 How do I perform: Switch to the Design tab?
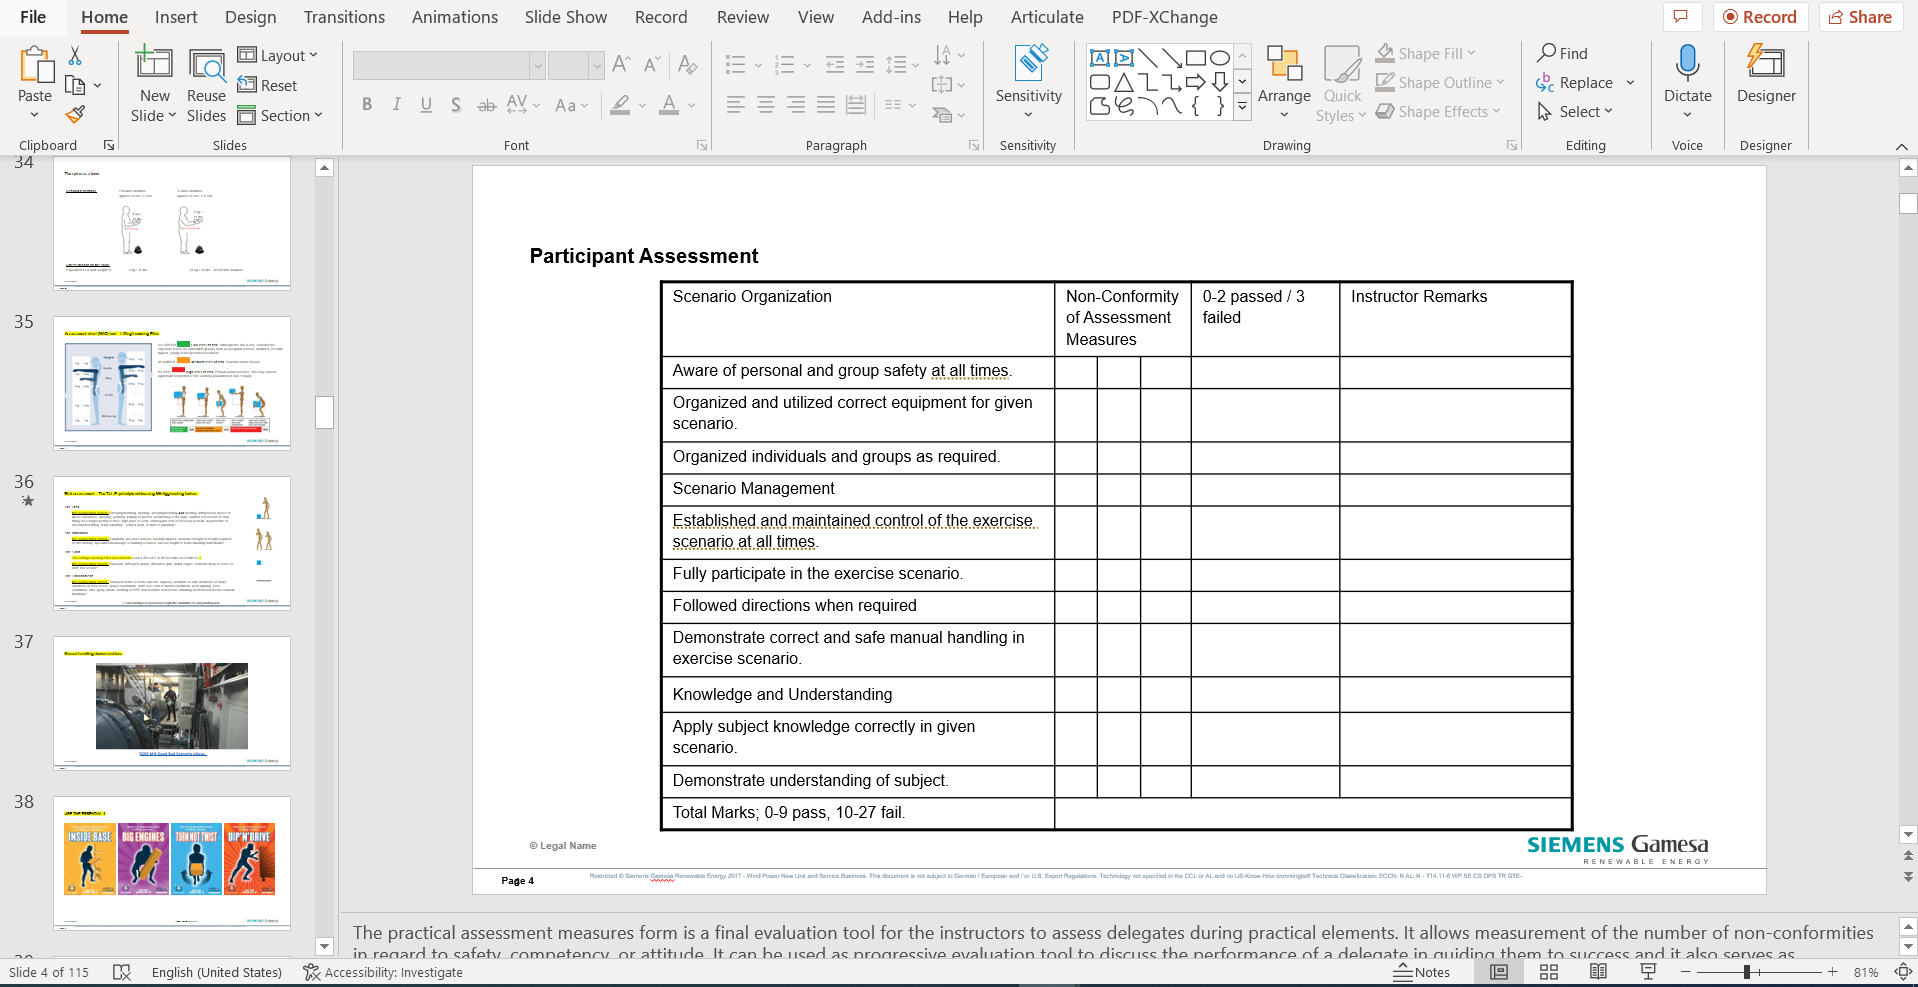coord(251,17)
